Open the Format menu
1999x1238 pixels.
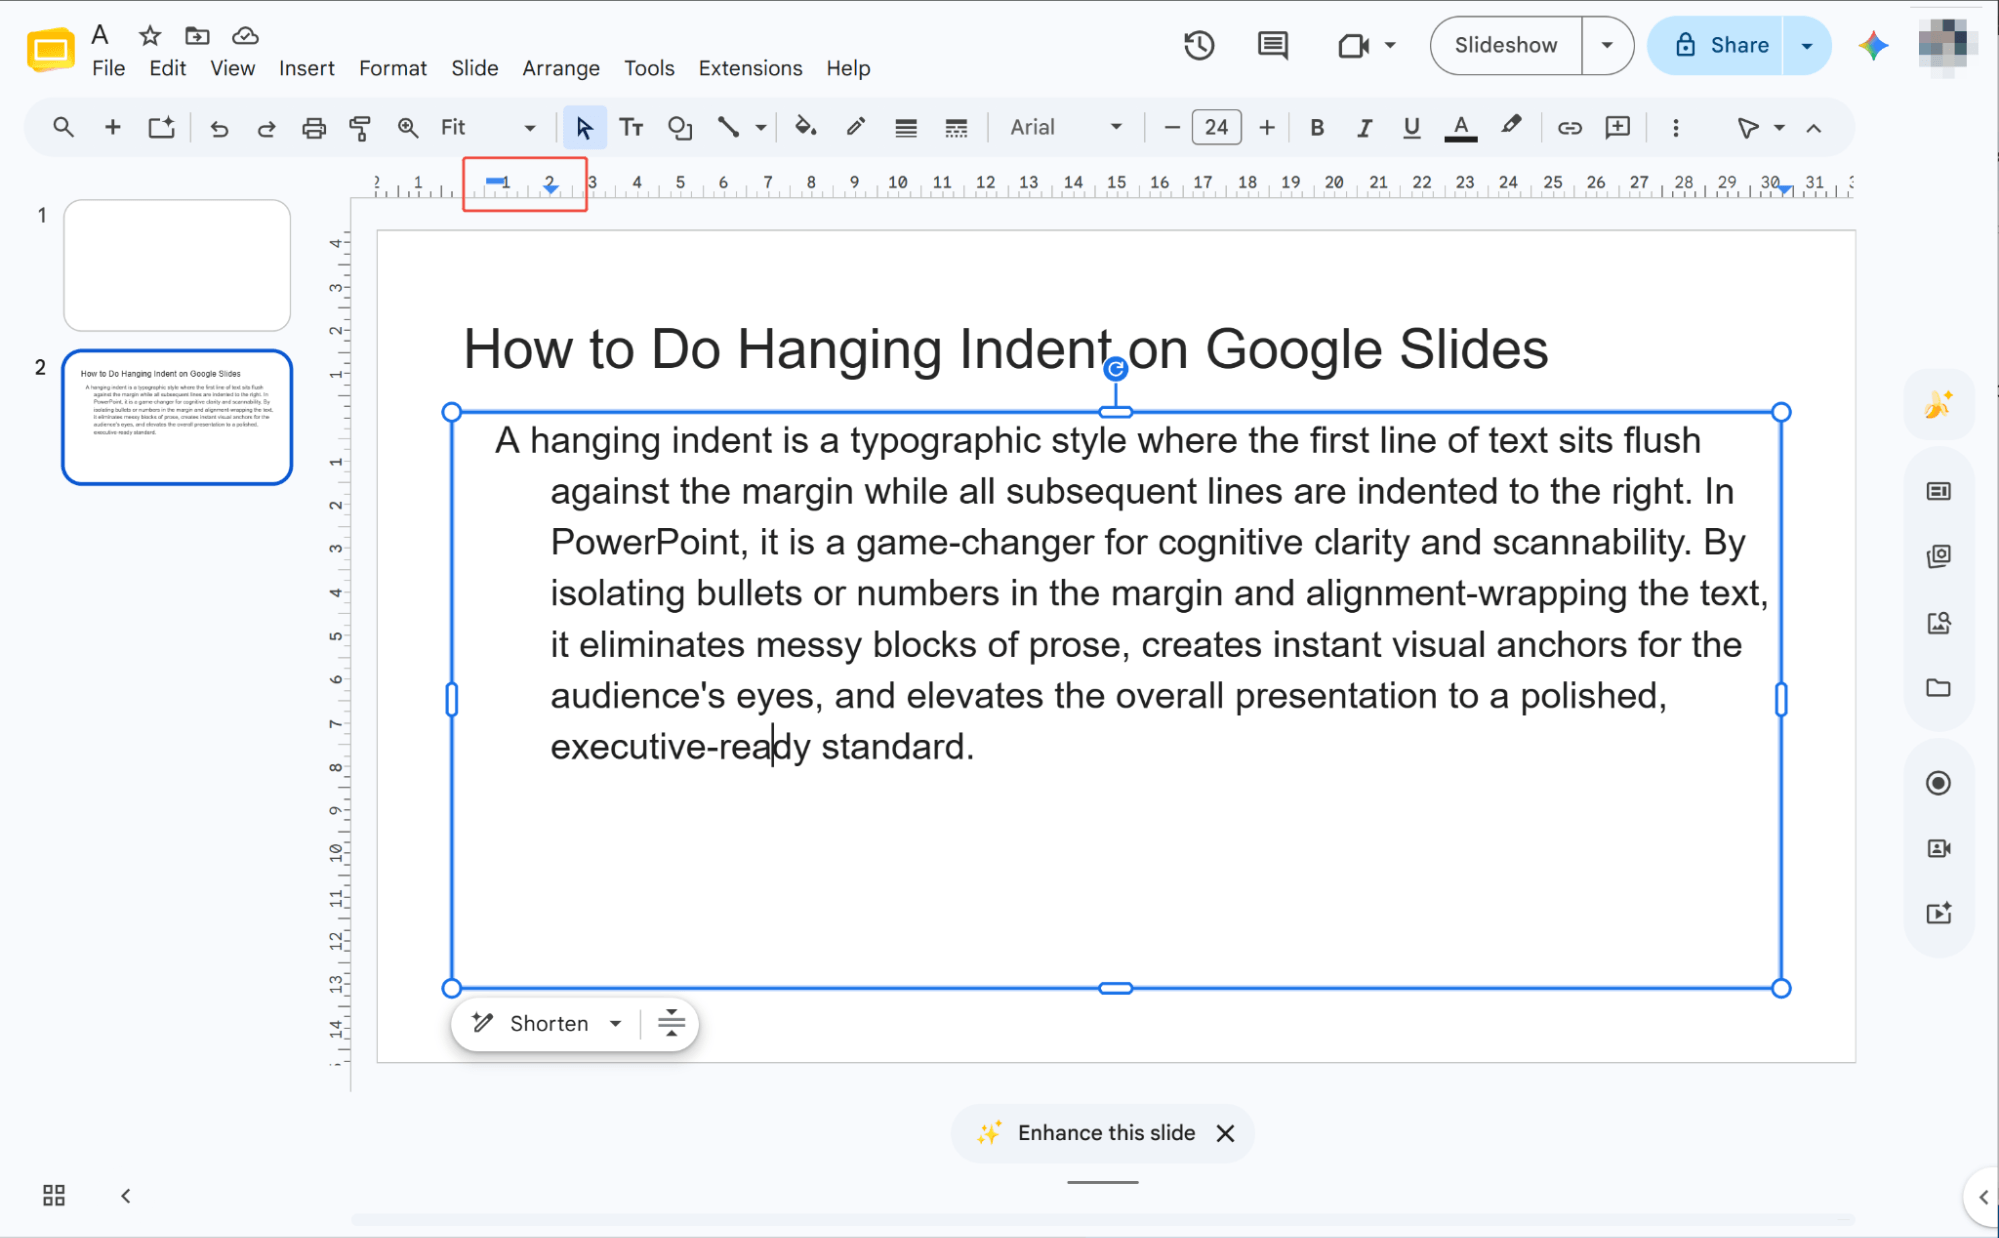coord(392,68)
